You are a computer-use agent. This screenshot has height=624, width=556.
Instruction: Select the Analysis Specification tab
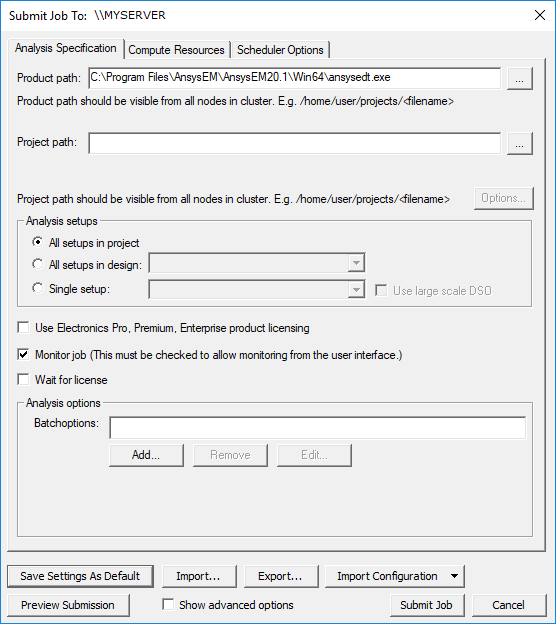pos(66,48)
